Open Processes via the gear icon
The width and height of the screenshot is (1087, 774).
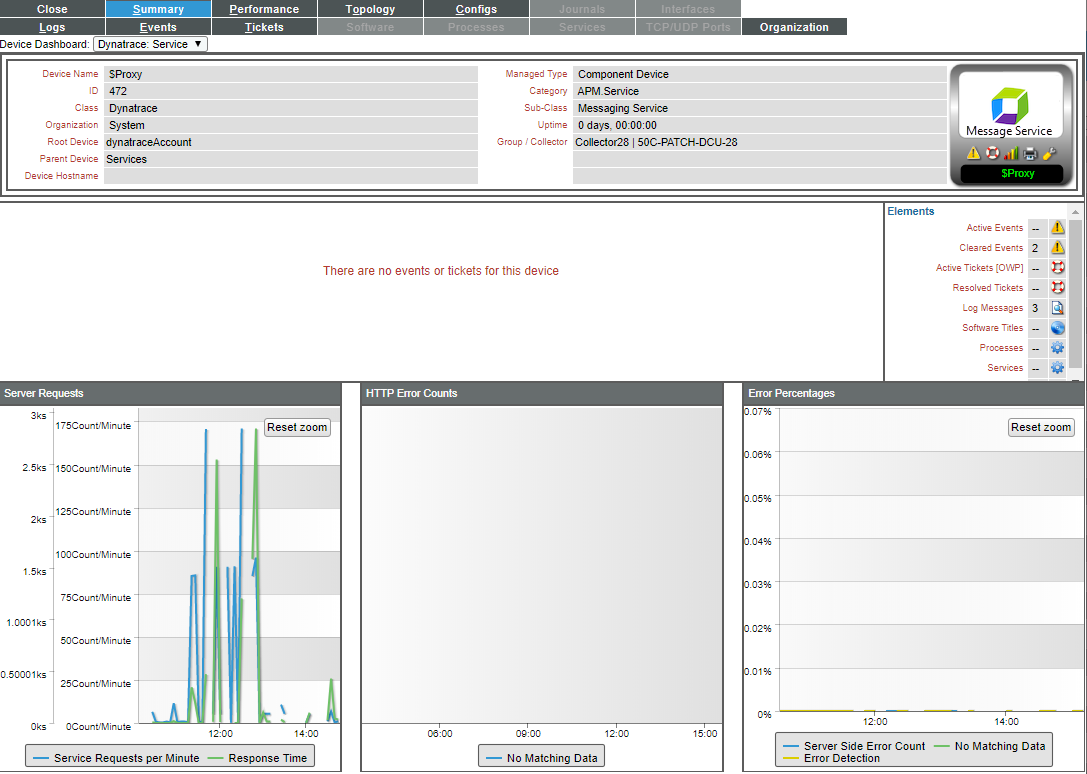pyautogui.click(x=1057, y=347)
